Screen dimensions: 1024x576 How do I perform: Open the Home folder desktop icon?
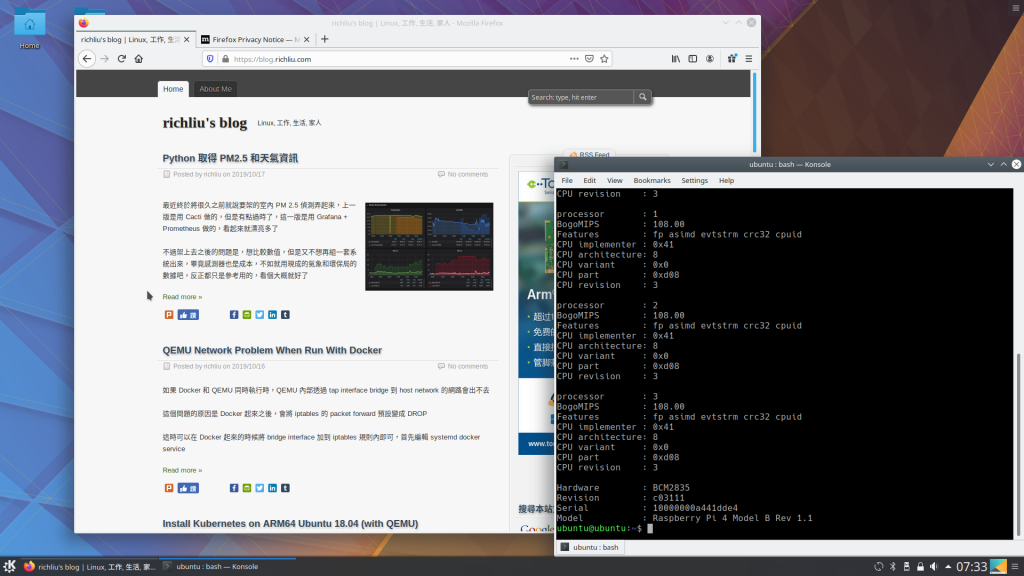tap(29, 29)
